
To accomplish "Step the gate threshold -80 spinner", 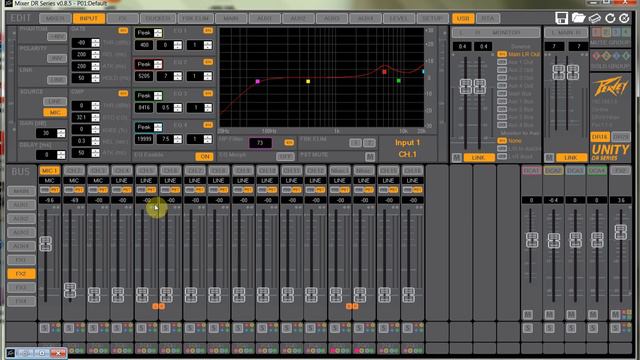I will coord(95,42).
